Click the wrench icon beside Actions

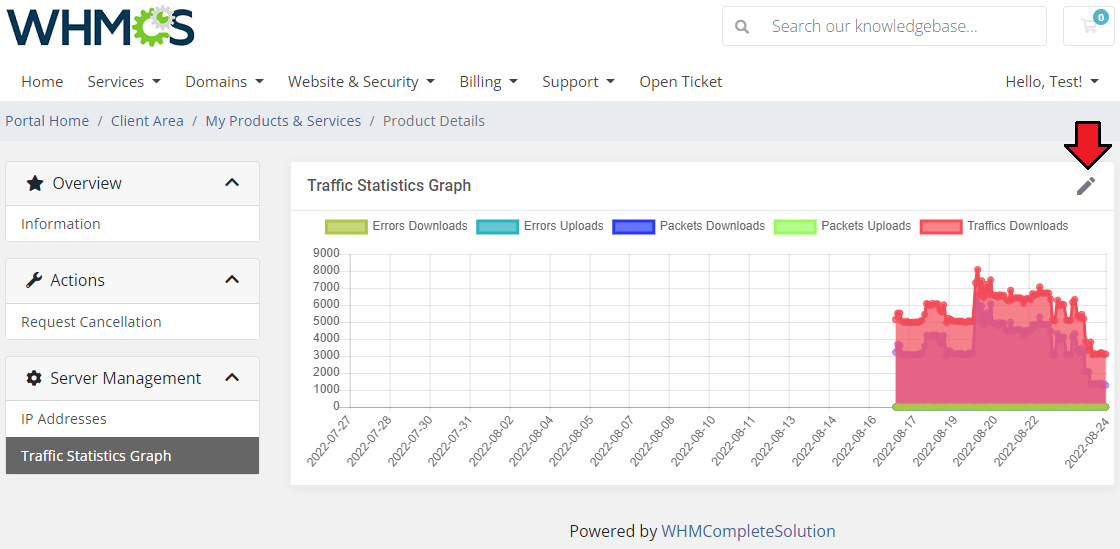tap(34, 281)
